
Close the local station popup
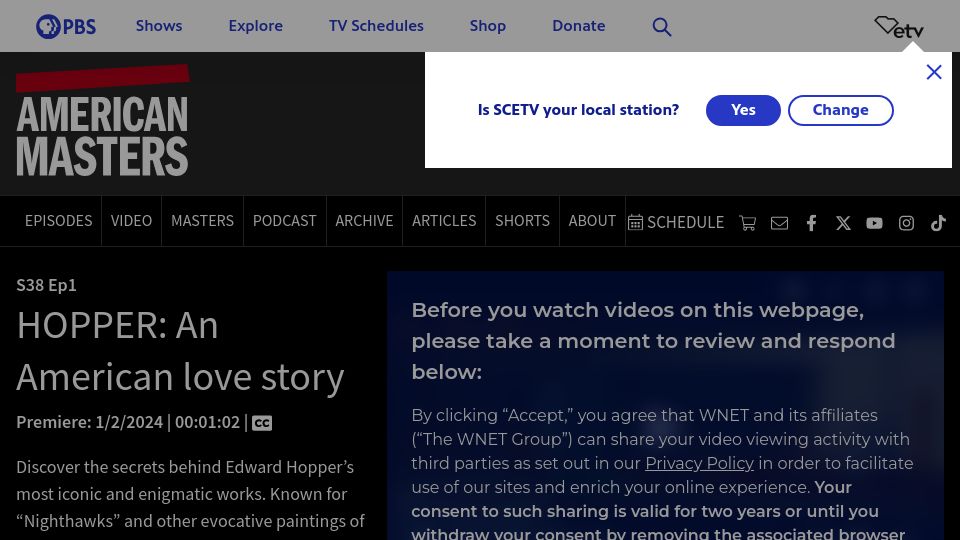(934, 72)
